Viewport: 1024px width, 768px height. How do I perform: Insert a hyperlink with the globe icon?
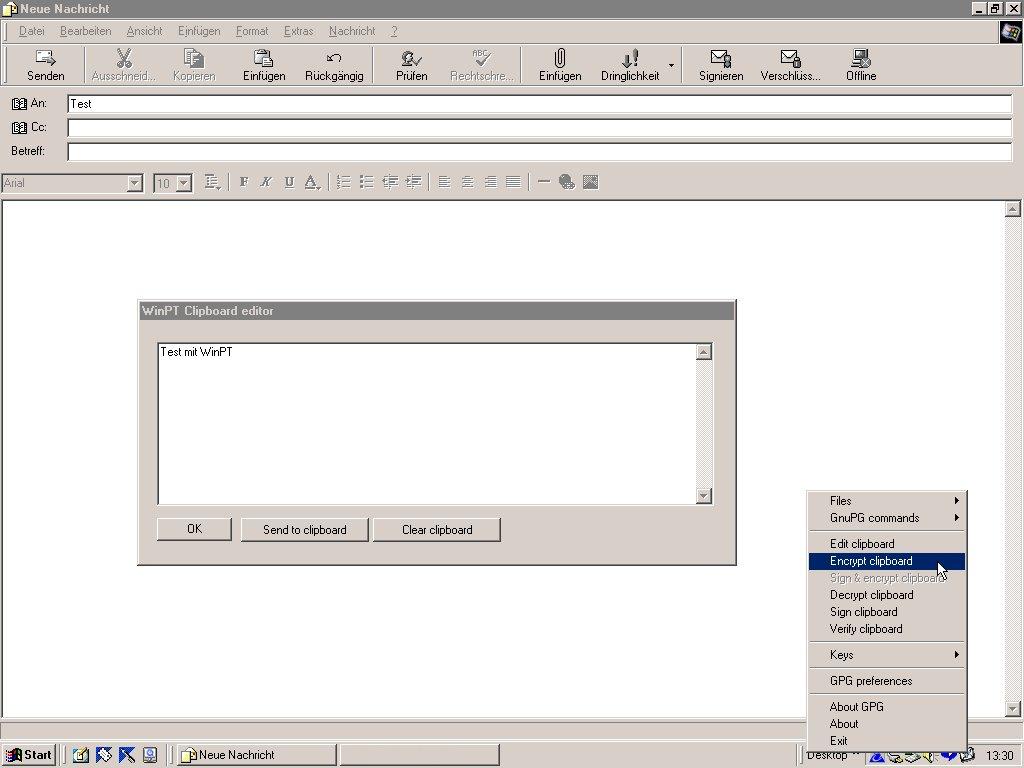(566, 182)
